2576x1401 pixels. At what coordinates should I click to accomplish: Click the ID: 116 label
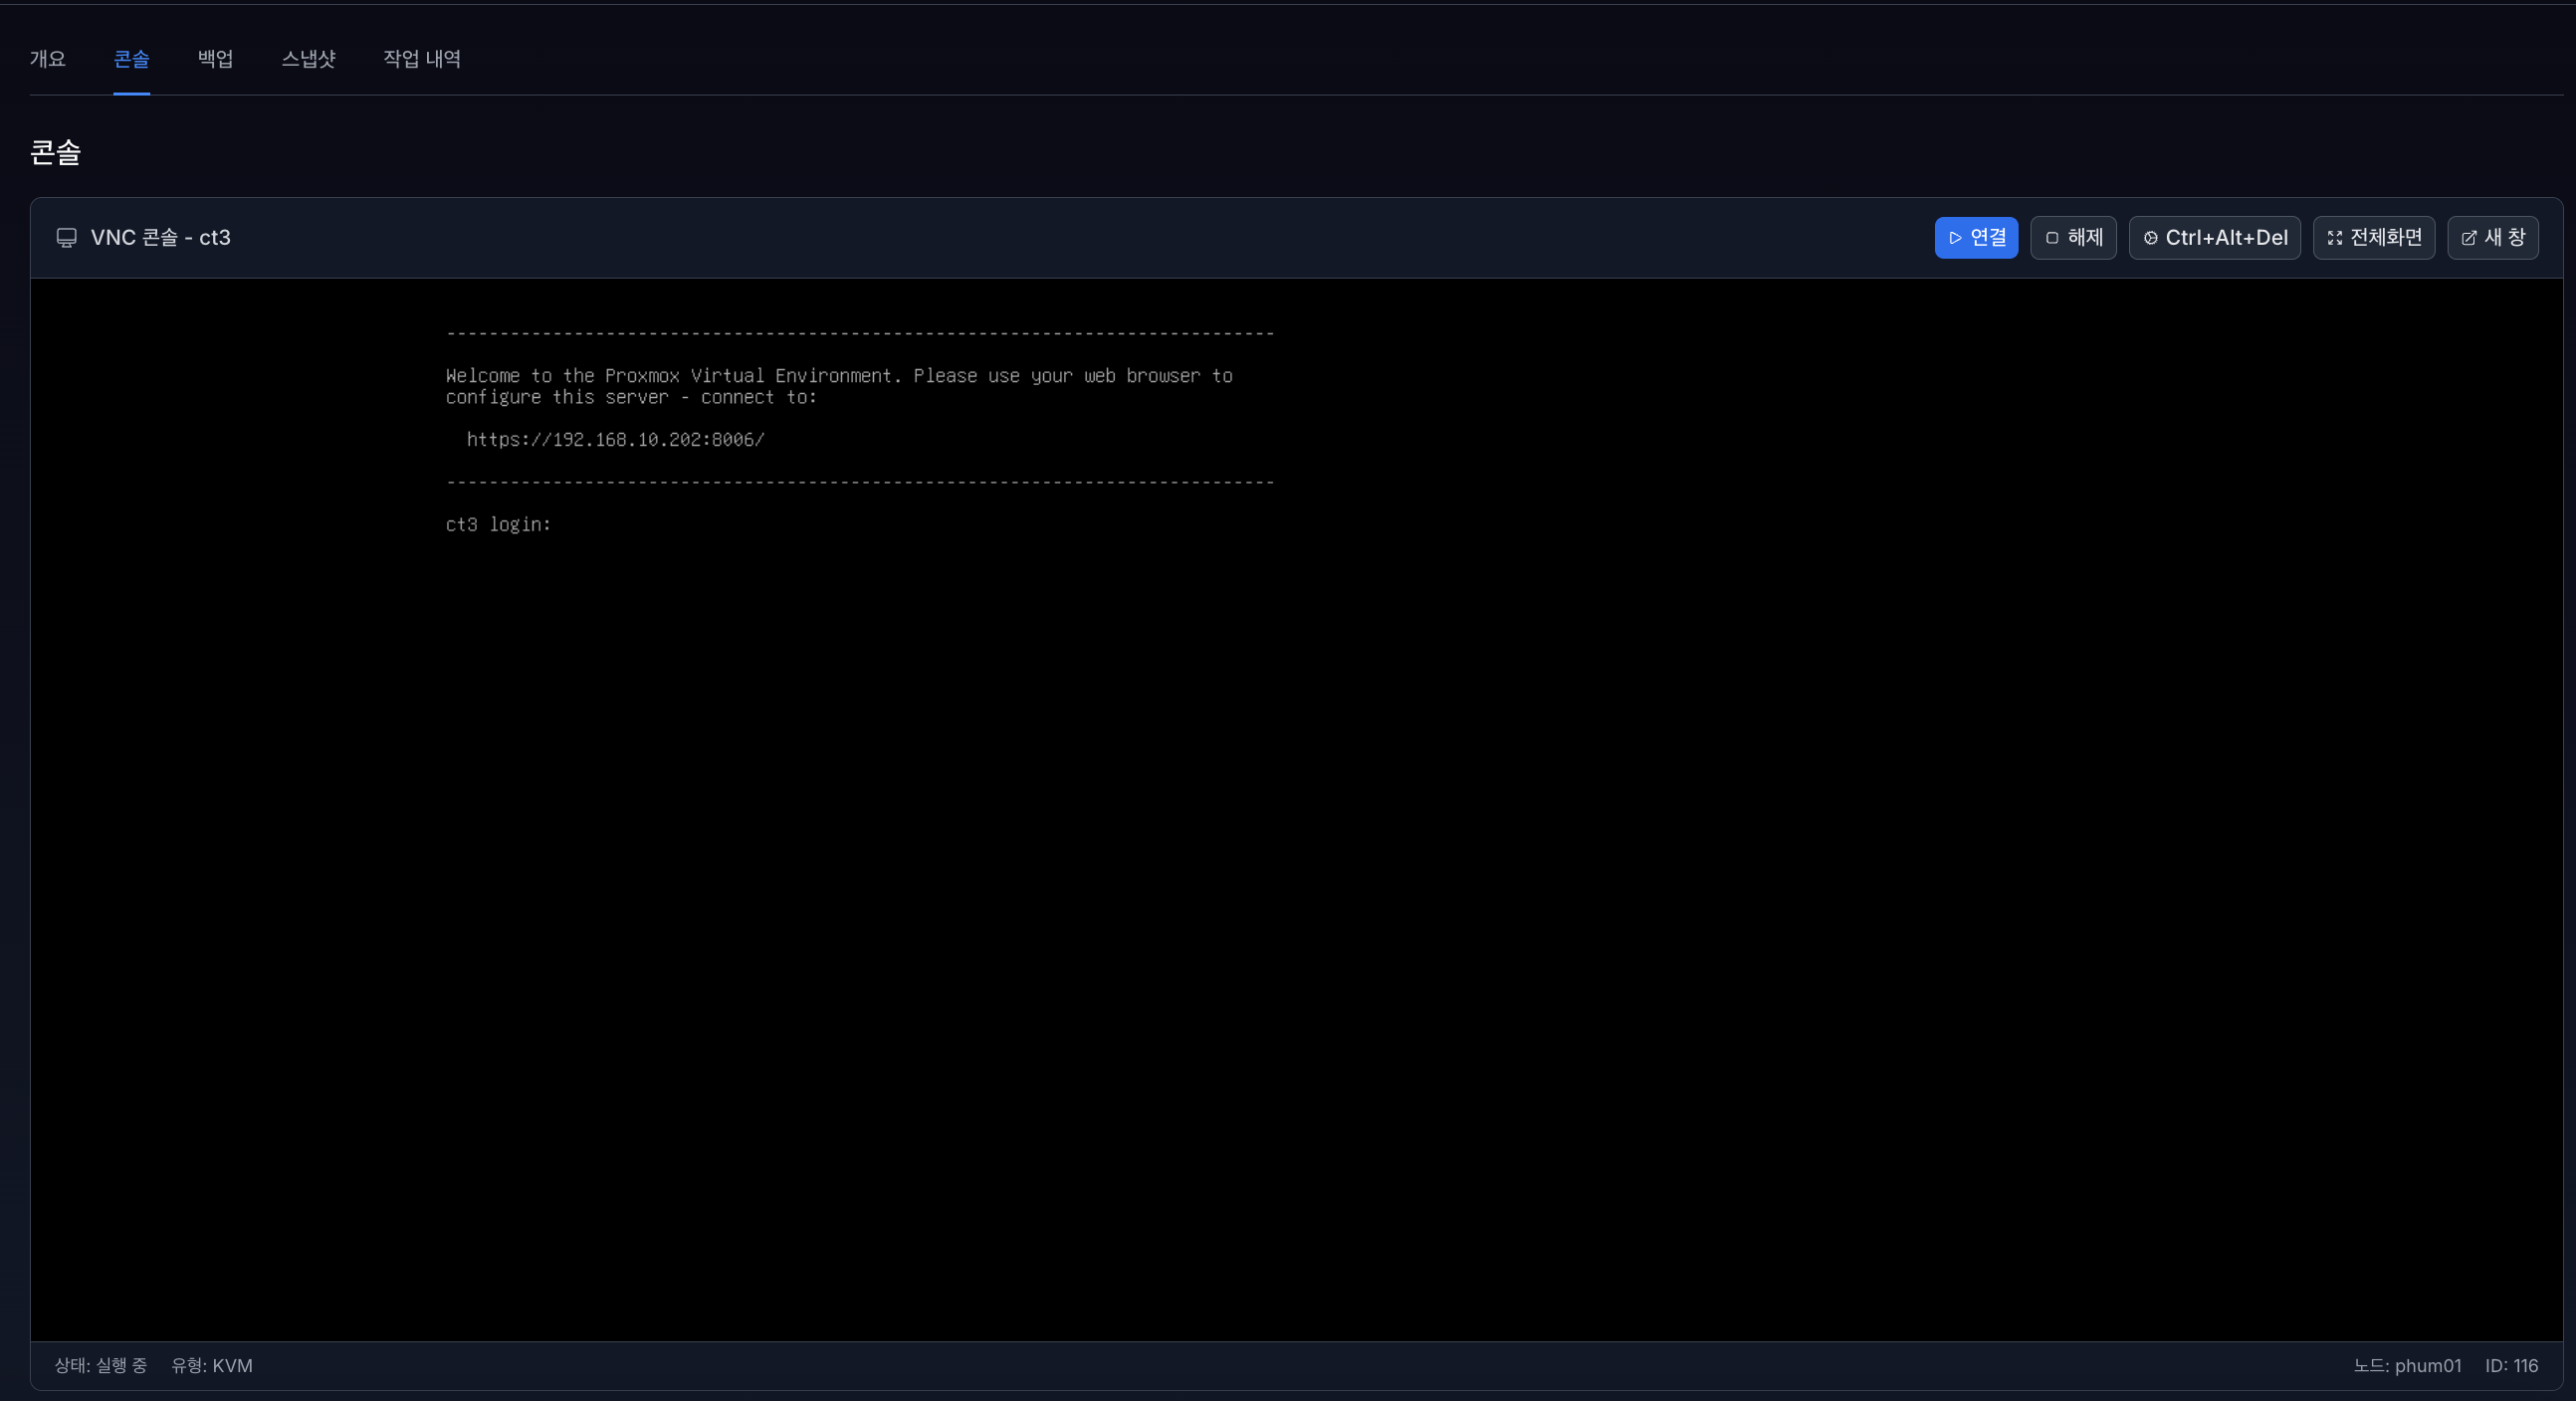point(2511,1365)
